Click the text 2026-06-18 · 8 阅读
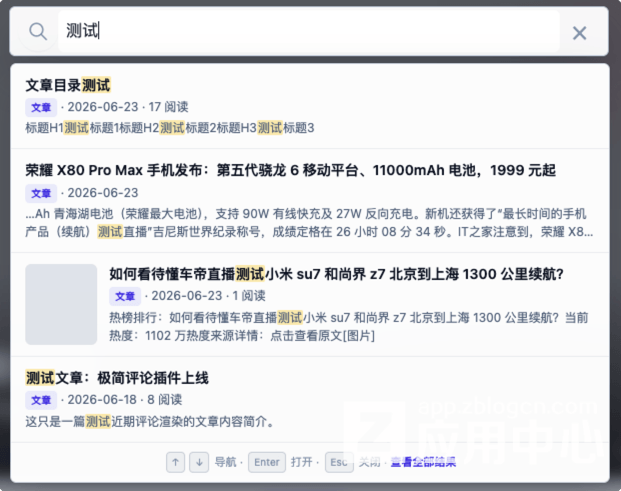 [x=125, y=400]
